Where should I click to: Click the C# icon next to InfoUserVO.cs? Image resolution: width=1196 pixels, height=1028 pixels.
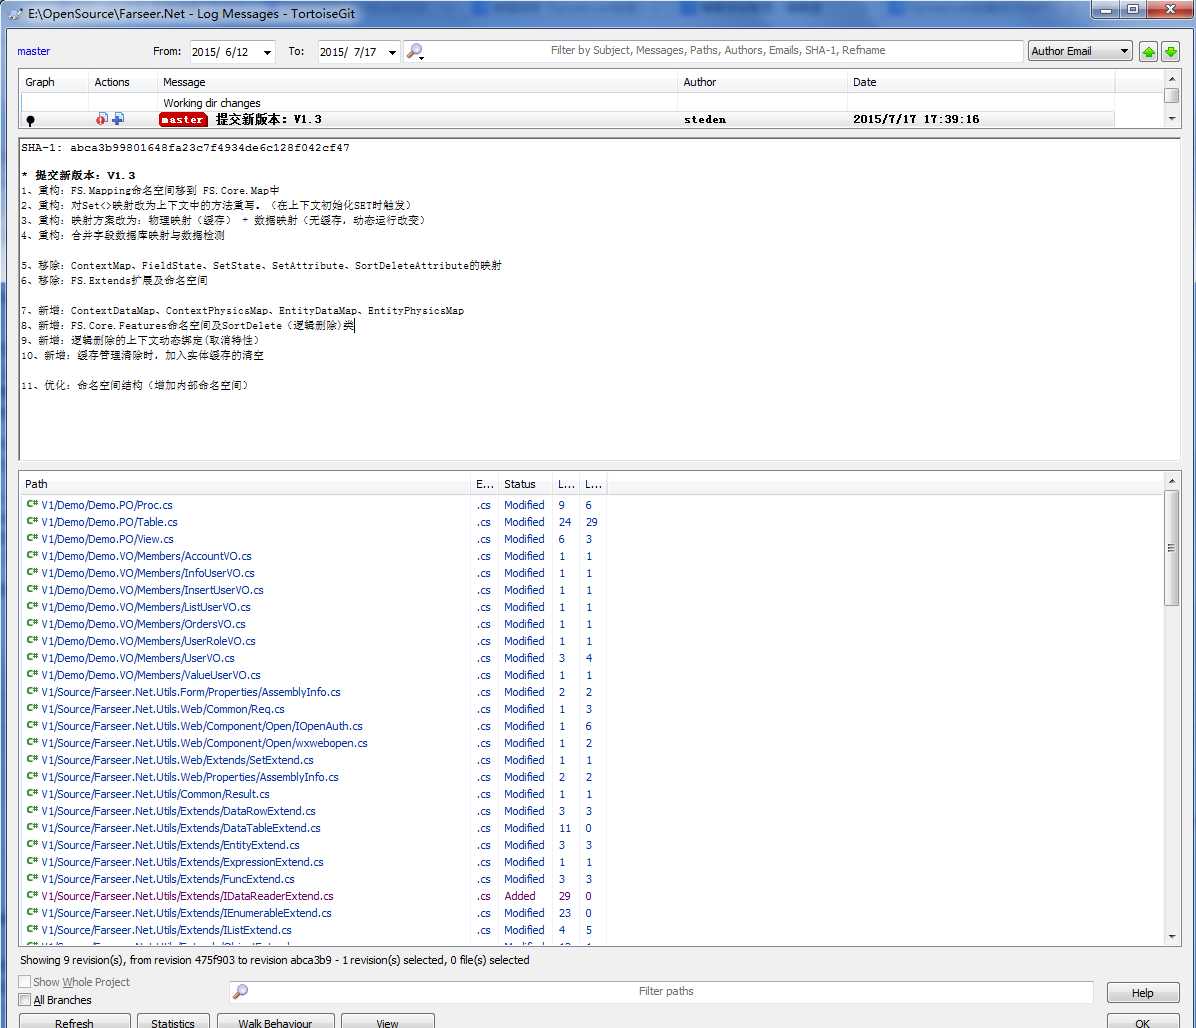pyautogui.click(x=32, y=573)
